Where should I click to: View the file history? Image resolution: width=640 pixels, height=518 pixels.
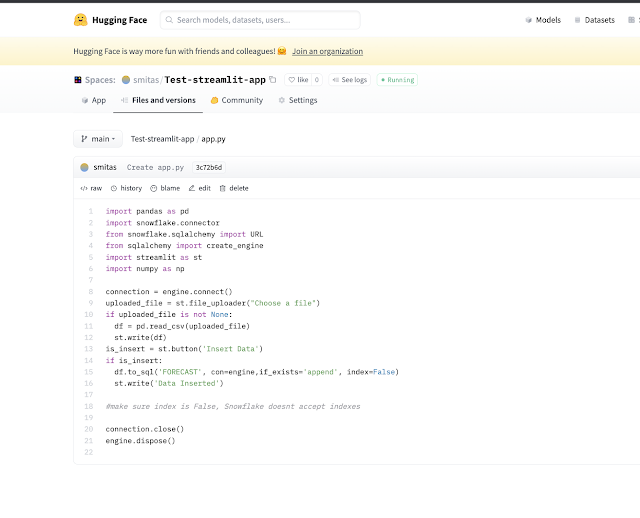(x=127, y=188)
